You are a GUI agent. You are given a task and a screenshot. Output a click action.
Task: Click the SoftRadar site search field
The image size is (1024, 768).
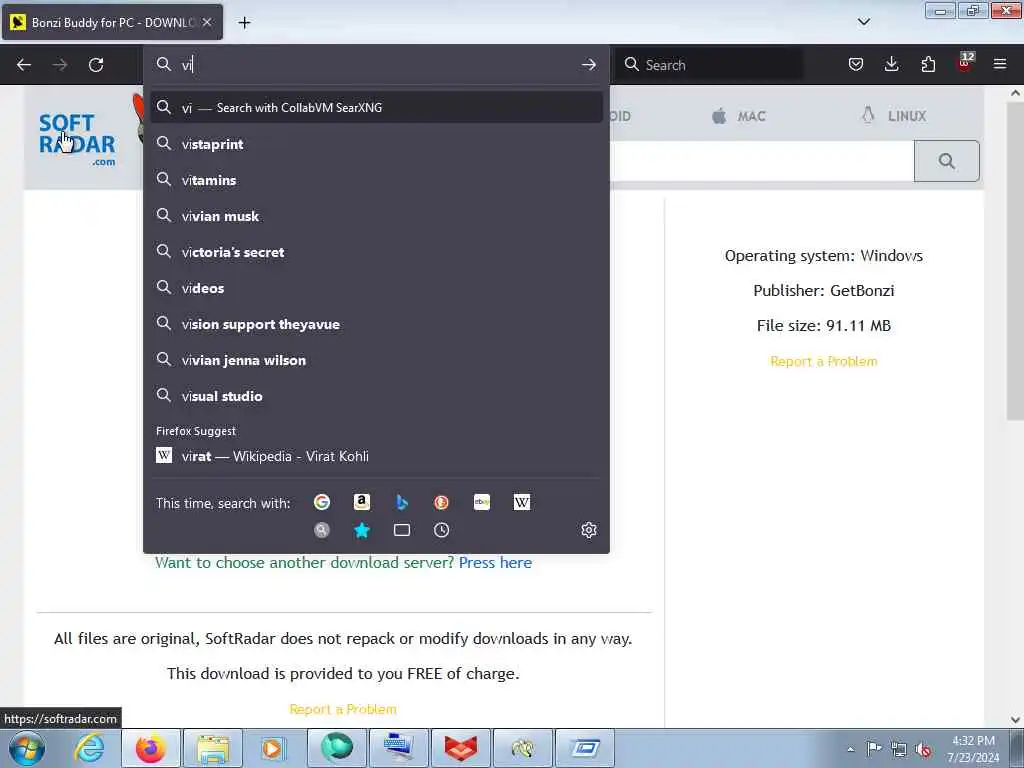pos(761,161)
